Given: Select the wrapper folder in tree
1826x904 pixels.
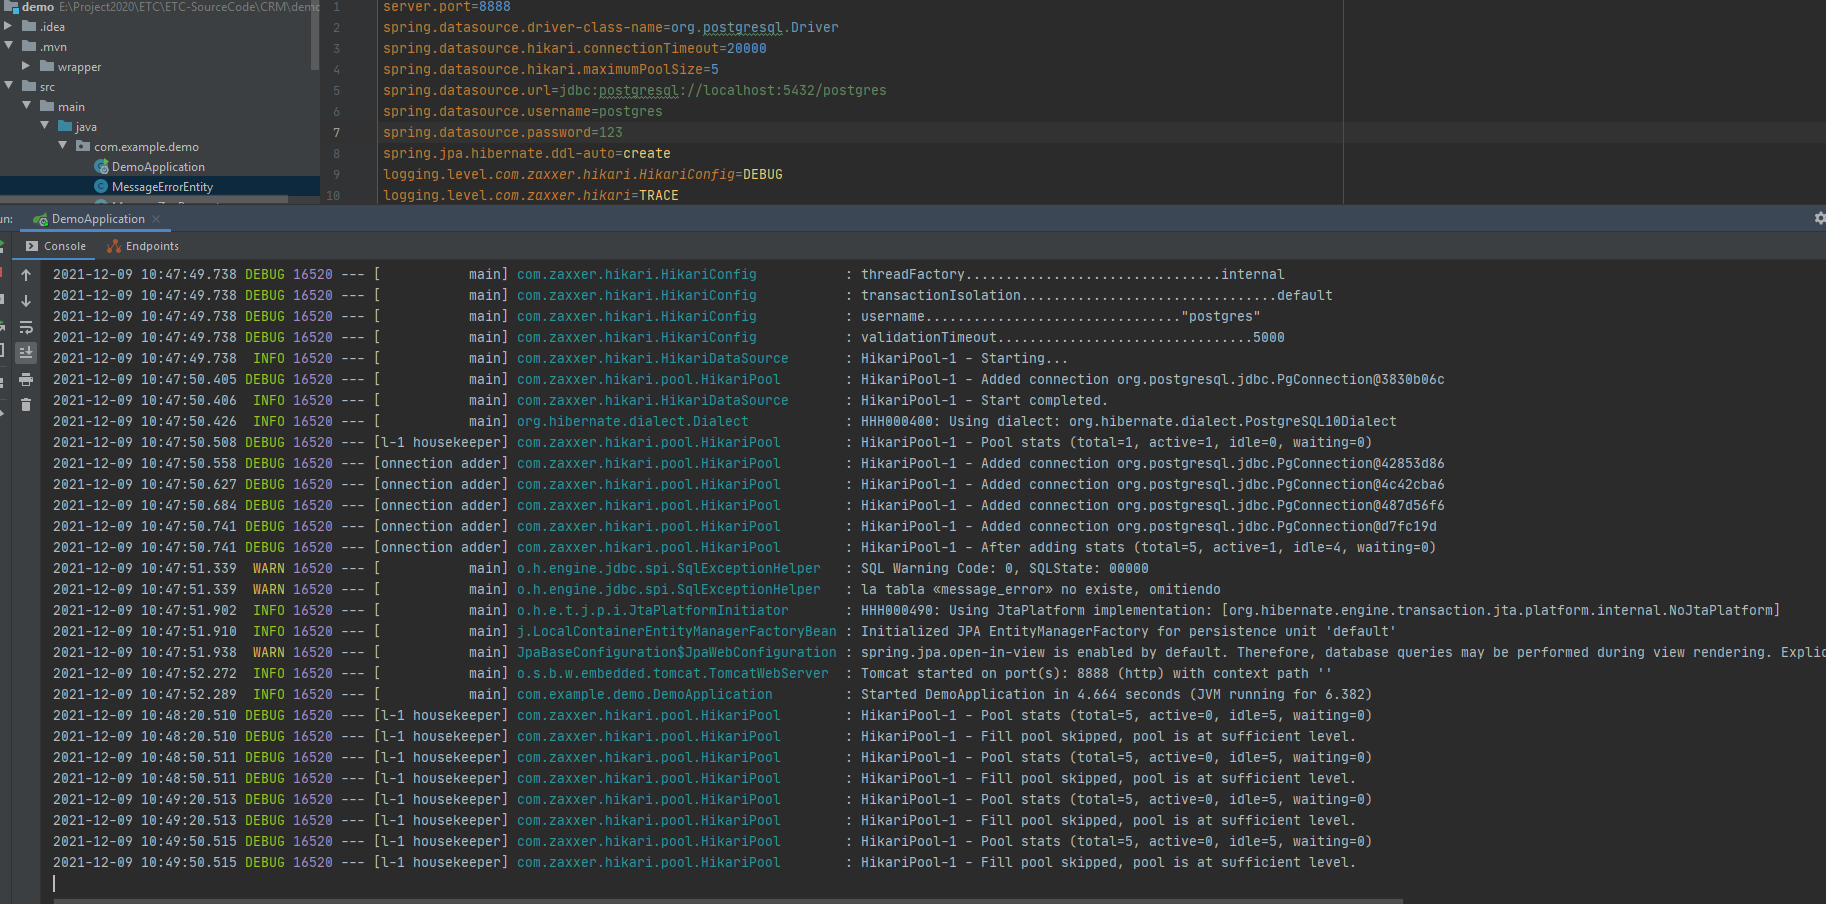Looking at the screenshot, I should (79, 67).
